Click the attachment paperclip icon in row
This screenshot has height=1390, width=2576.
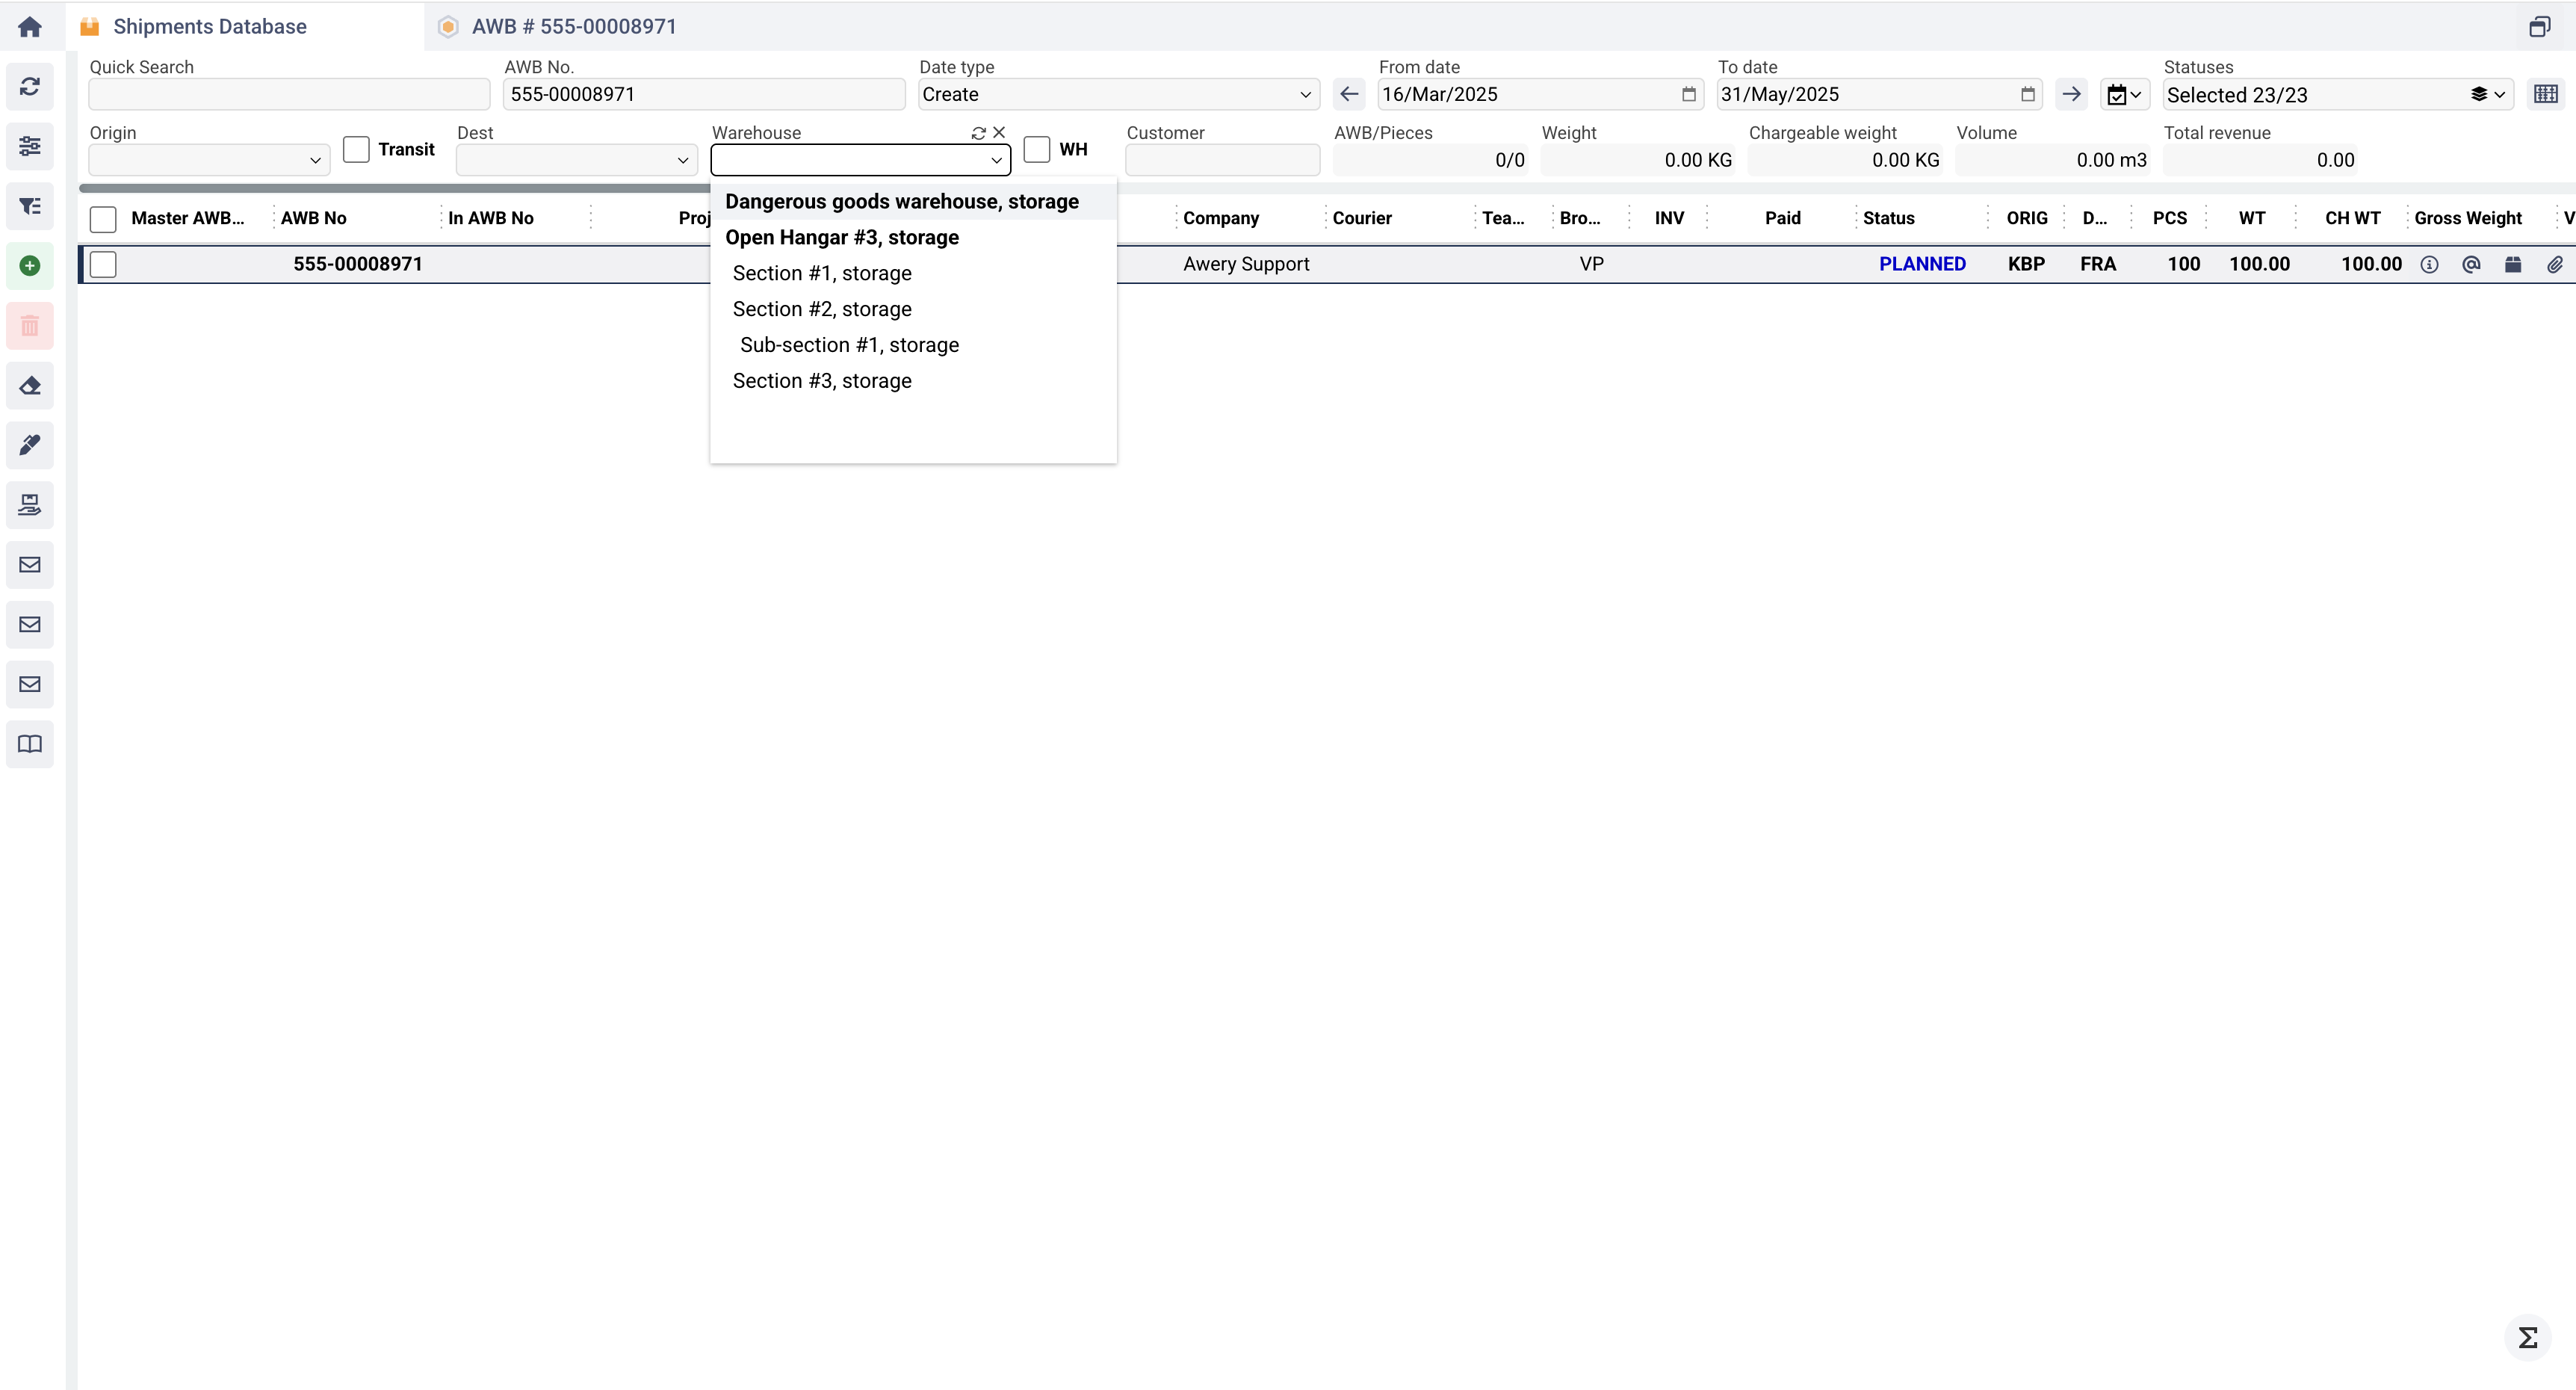(2554, 265)
